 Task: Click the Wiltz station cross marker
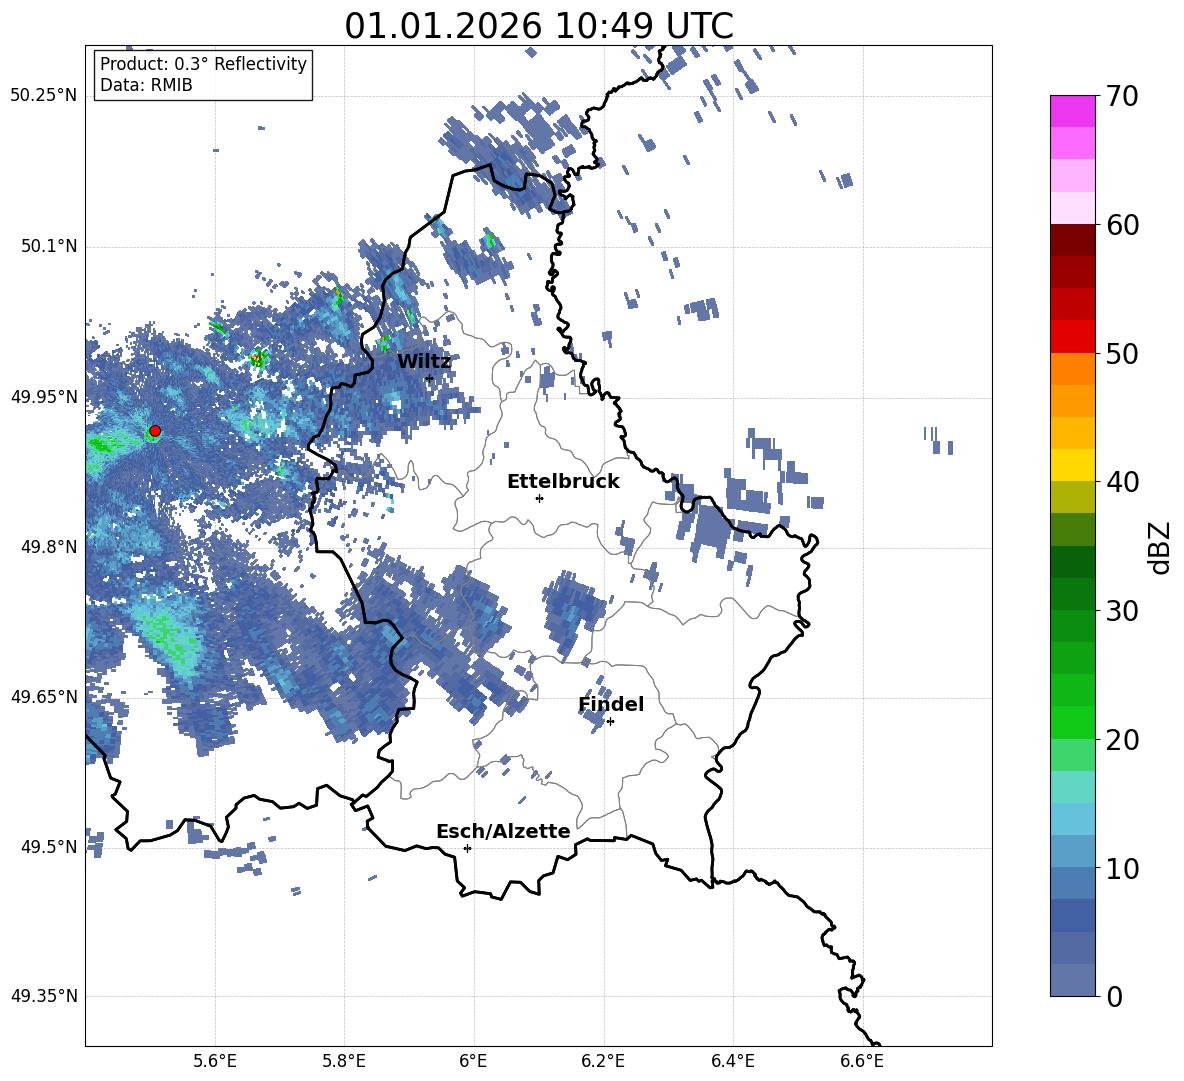point(429,378)
